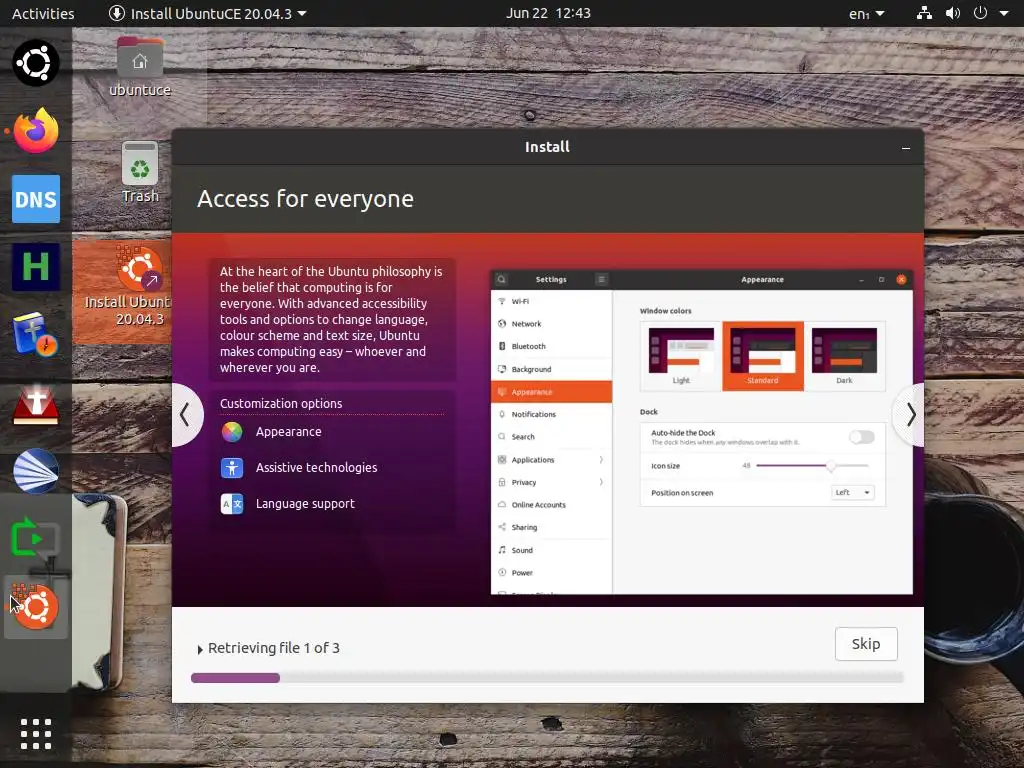Image resolution: width=1024 pixels, height=768 pixels.
Task: Show all applications grid
Action: point(36,734)
